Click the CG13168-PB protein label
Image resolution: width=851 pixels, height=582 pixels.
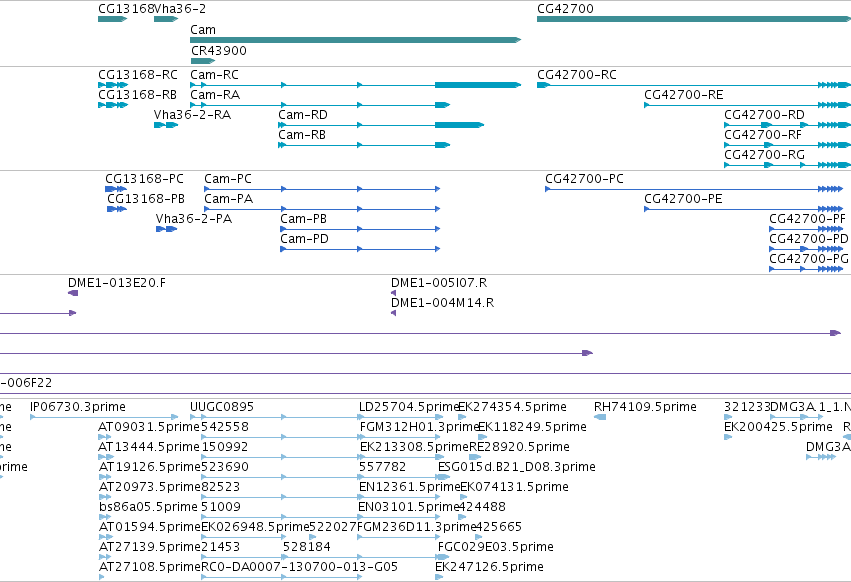(x=146, y=199)
